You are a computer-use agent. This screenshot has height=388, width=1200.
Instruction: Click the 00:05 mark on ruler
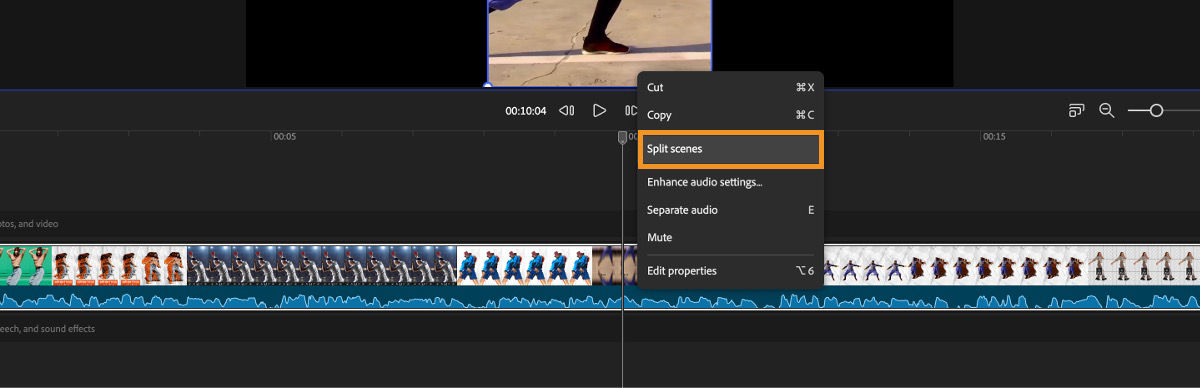(x=285, y=137)
